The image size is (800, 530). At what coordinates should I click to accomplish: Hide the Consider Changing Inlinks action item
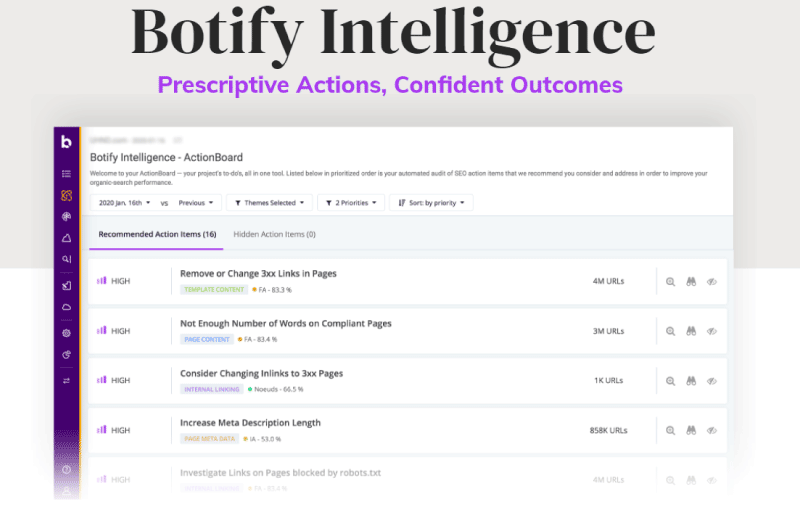[x=712, y=381]
